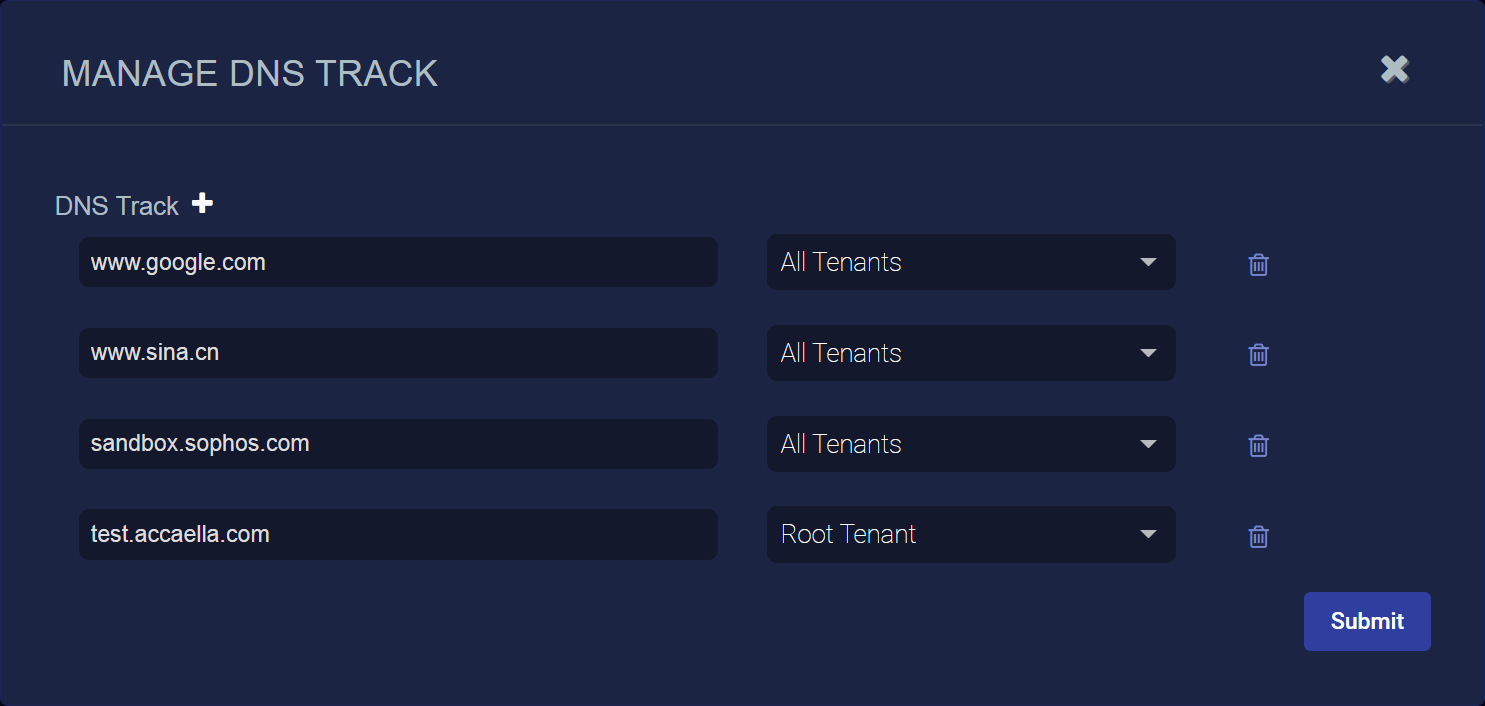Close the Manage DNS Track dialog
The height and width of the screenshot is (706, 1485).
click(x=1395, y=69)
